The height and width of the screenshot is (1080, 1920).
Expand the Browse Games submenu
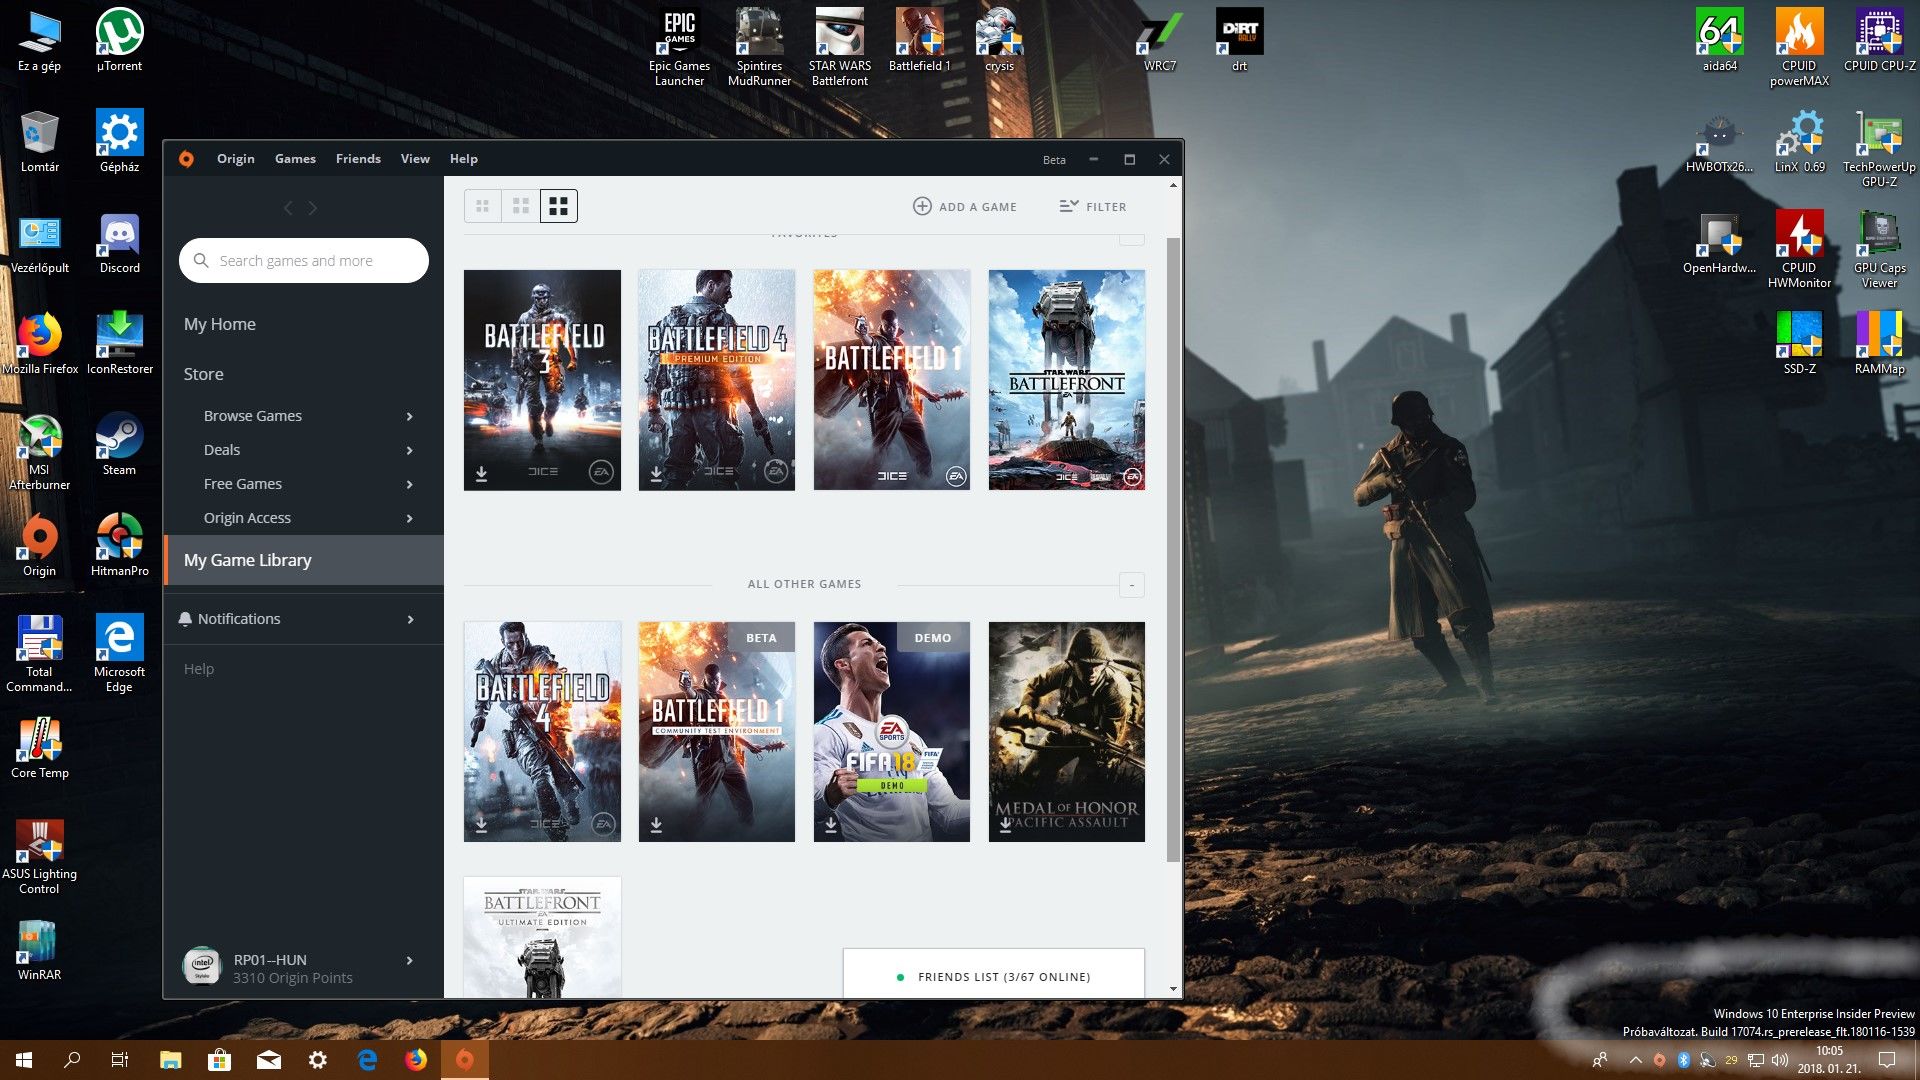coord(409,416)
